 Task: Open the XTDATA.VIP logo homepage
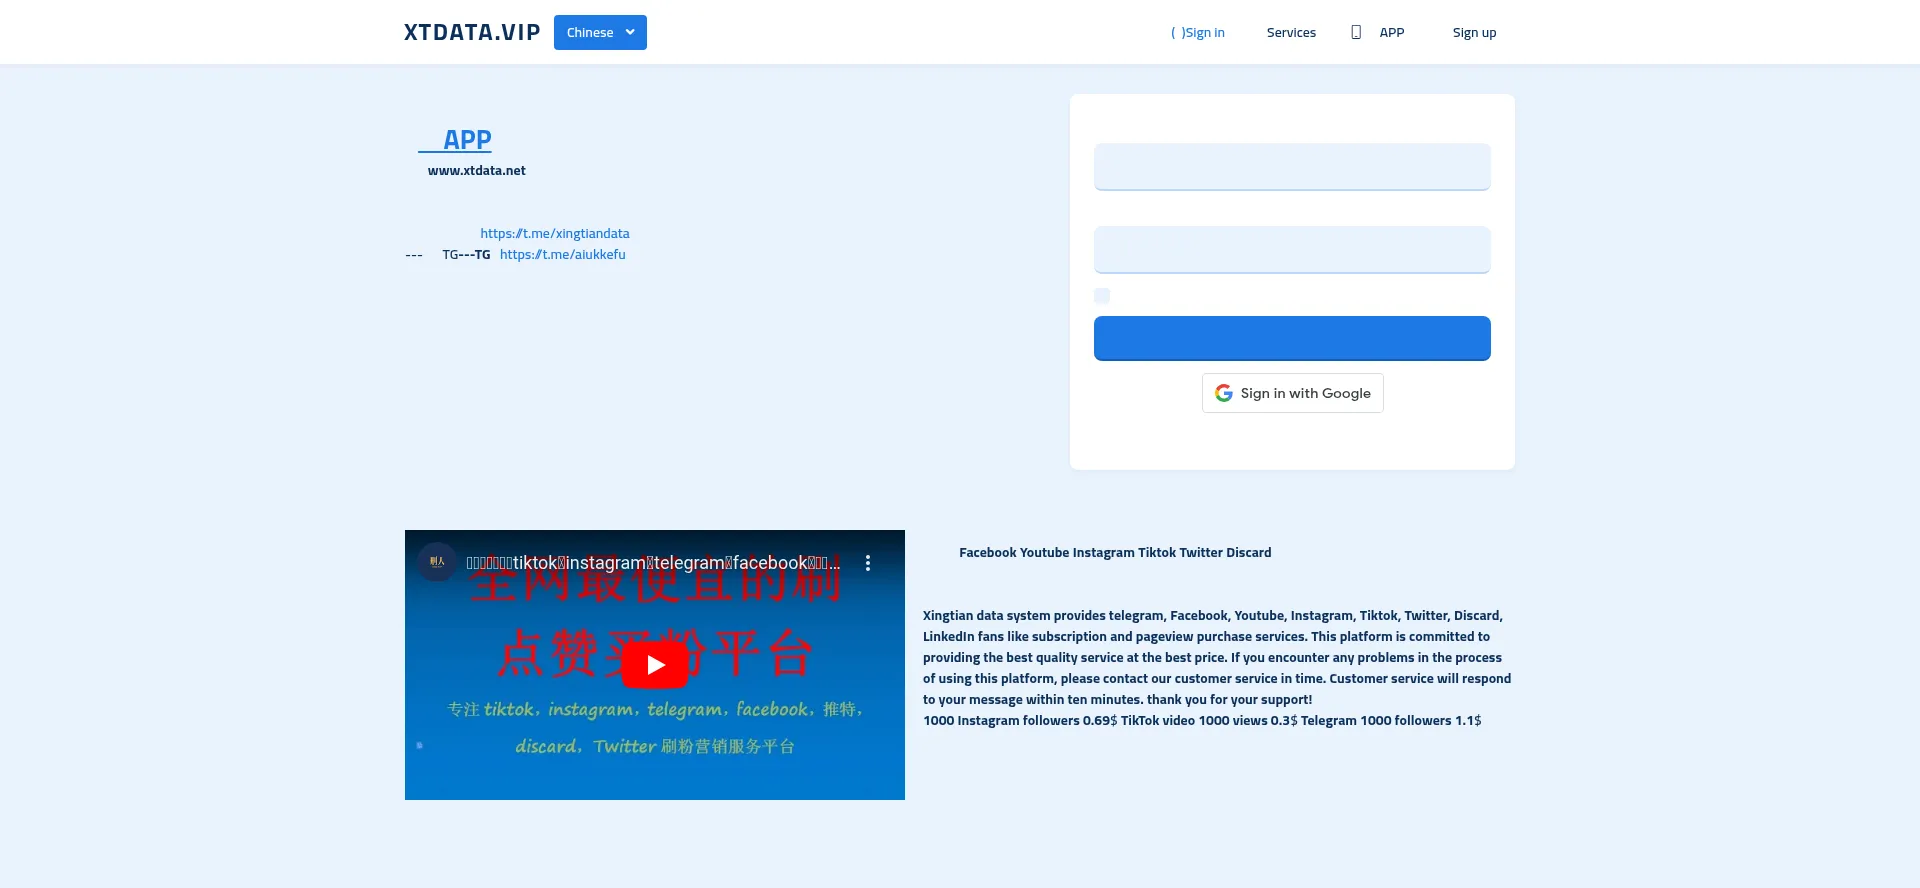coord(471,32)
